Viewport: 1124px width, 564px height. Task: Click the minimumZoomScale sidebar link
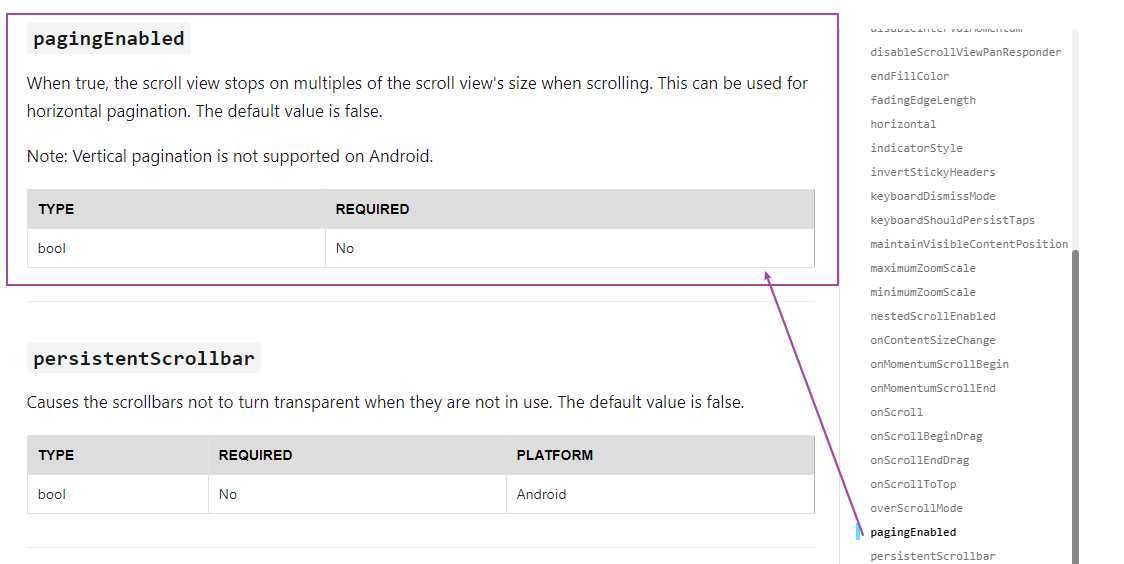[x=922, y=292]
